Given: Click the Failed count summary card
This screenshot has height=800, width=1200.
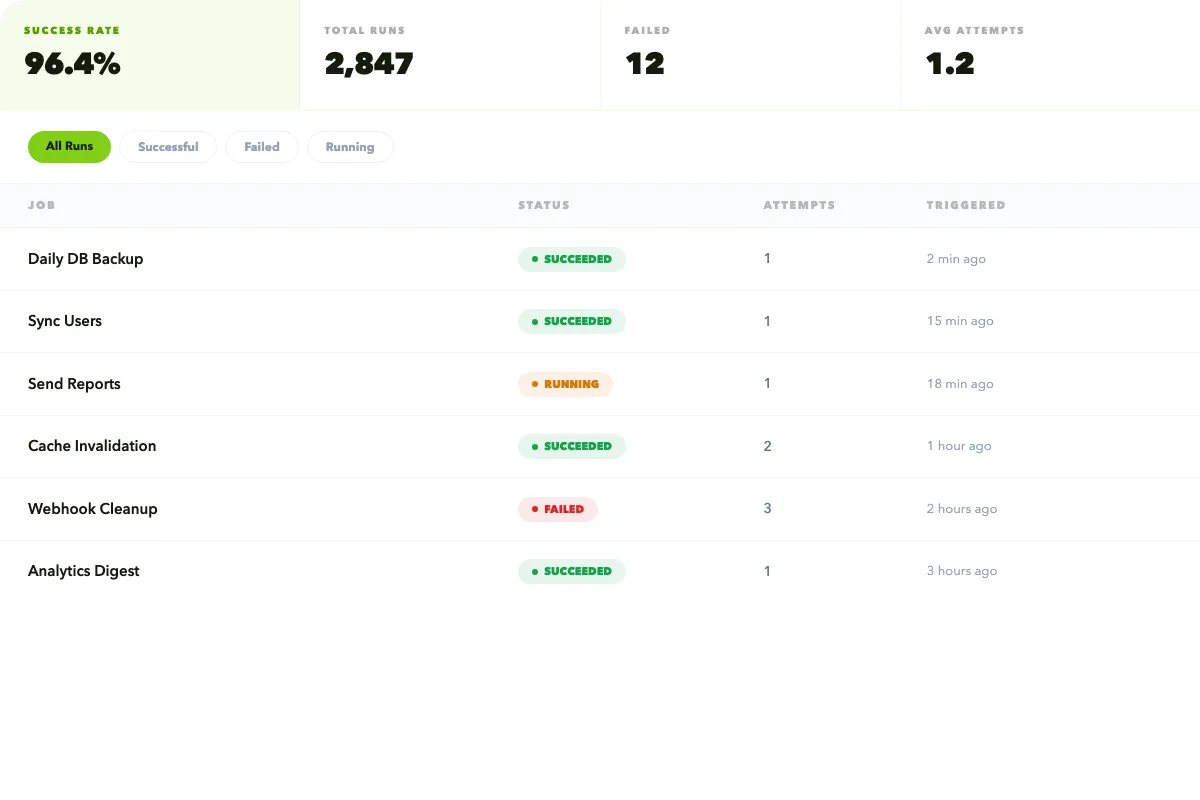Looking at the screenshot, I should (x=749, y=54).
